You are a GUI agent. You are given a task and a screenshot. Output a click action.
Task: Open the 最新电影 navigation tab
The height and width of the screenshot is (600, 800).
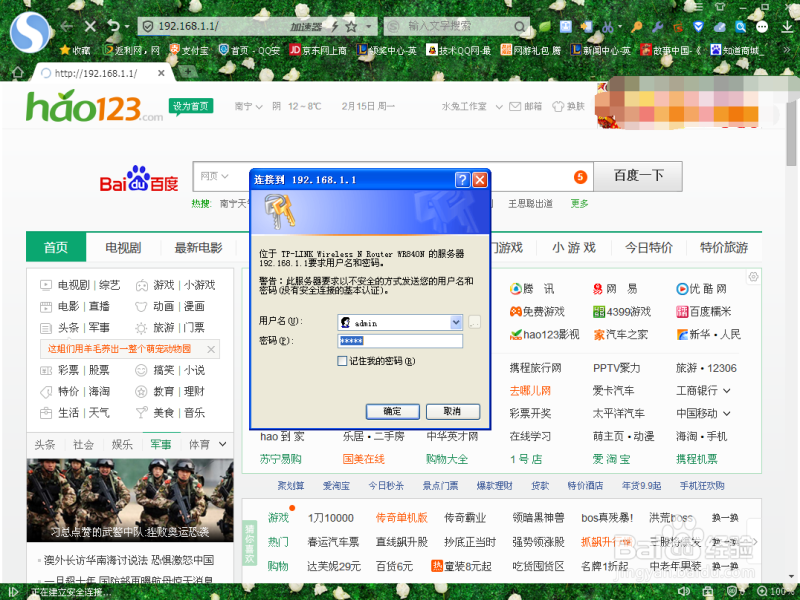[198, 247]
